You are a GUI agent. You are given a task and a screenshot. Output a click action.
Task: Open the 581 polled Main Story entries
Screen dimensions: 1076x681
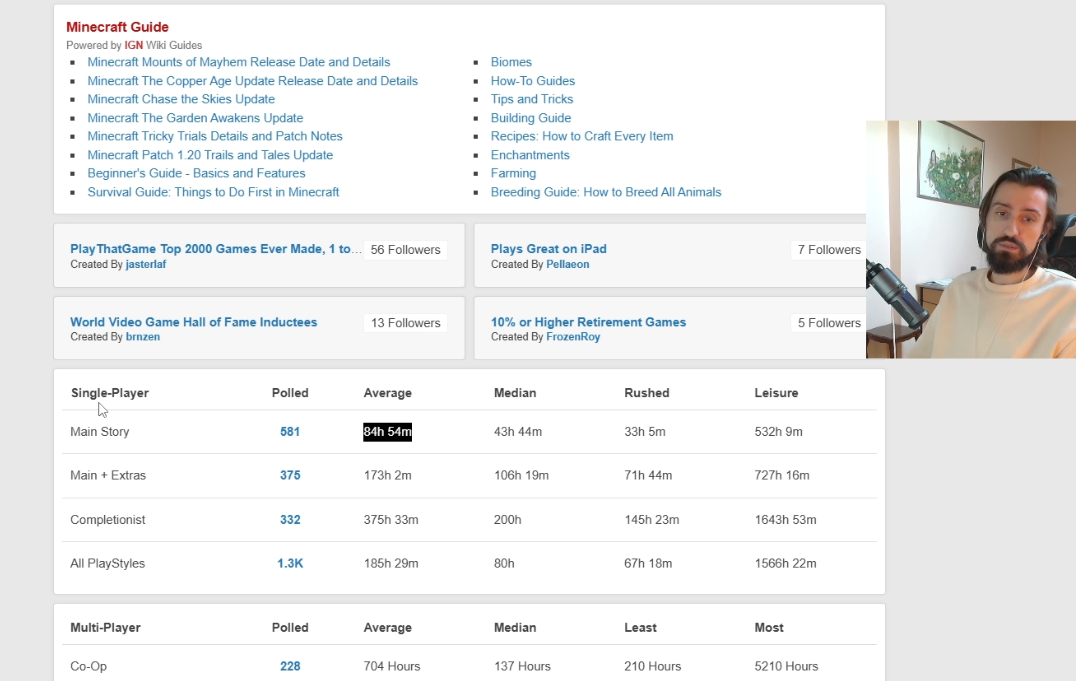(290, 432)
